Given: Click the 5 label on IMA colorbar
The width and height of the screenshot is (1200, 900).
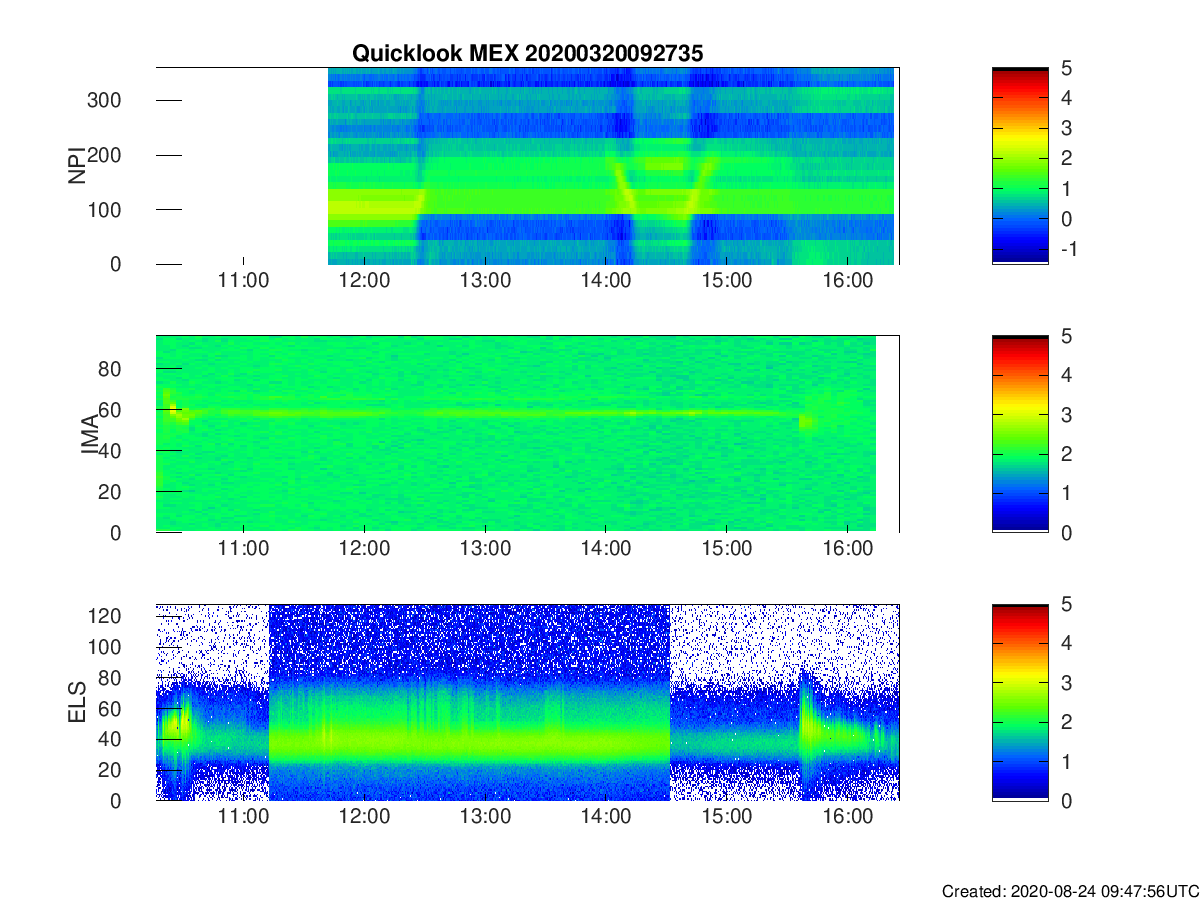Looking at the screenshot, I should coord(1066,336).
